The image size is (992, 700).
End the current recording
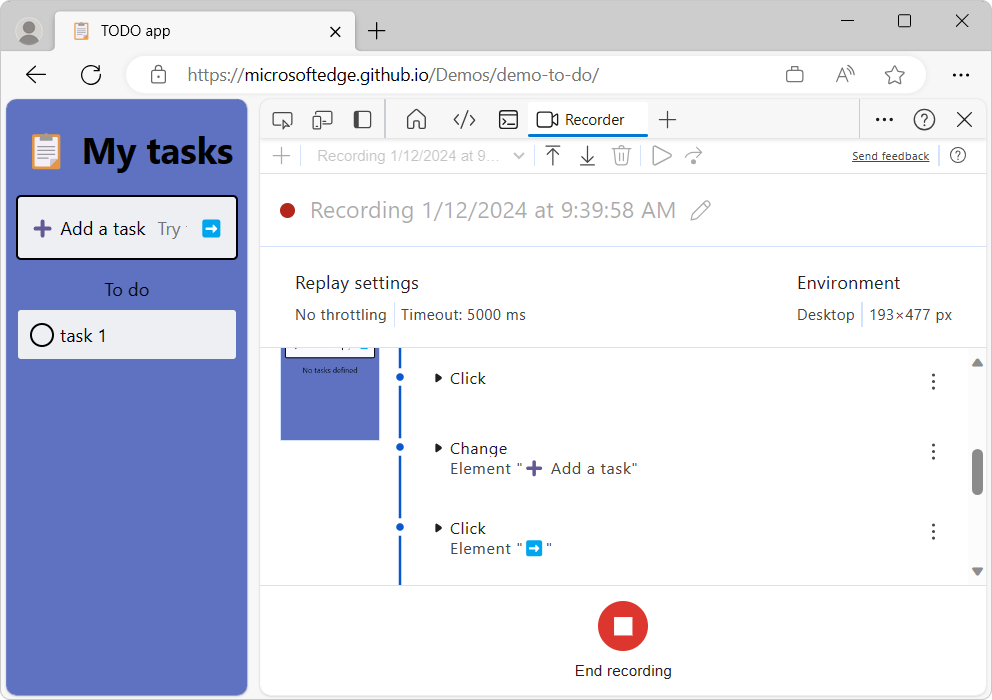pyautogui.click(x=623, y=625)
